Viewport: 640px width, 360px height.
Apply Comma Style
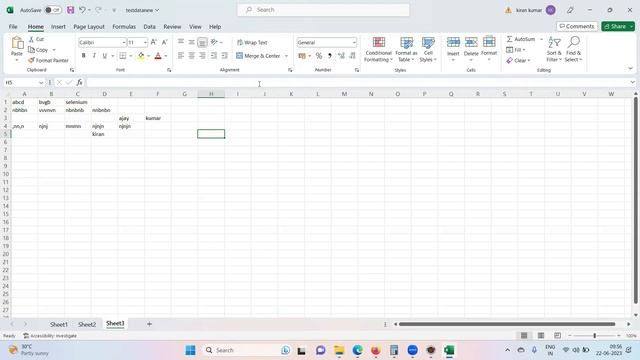[x=330, y=56]
